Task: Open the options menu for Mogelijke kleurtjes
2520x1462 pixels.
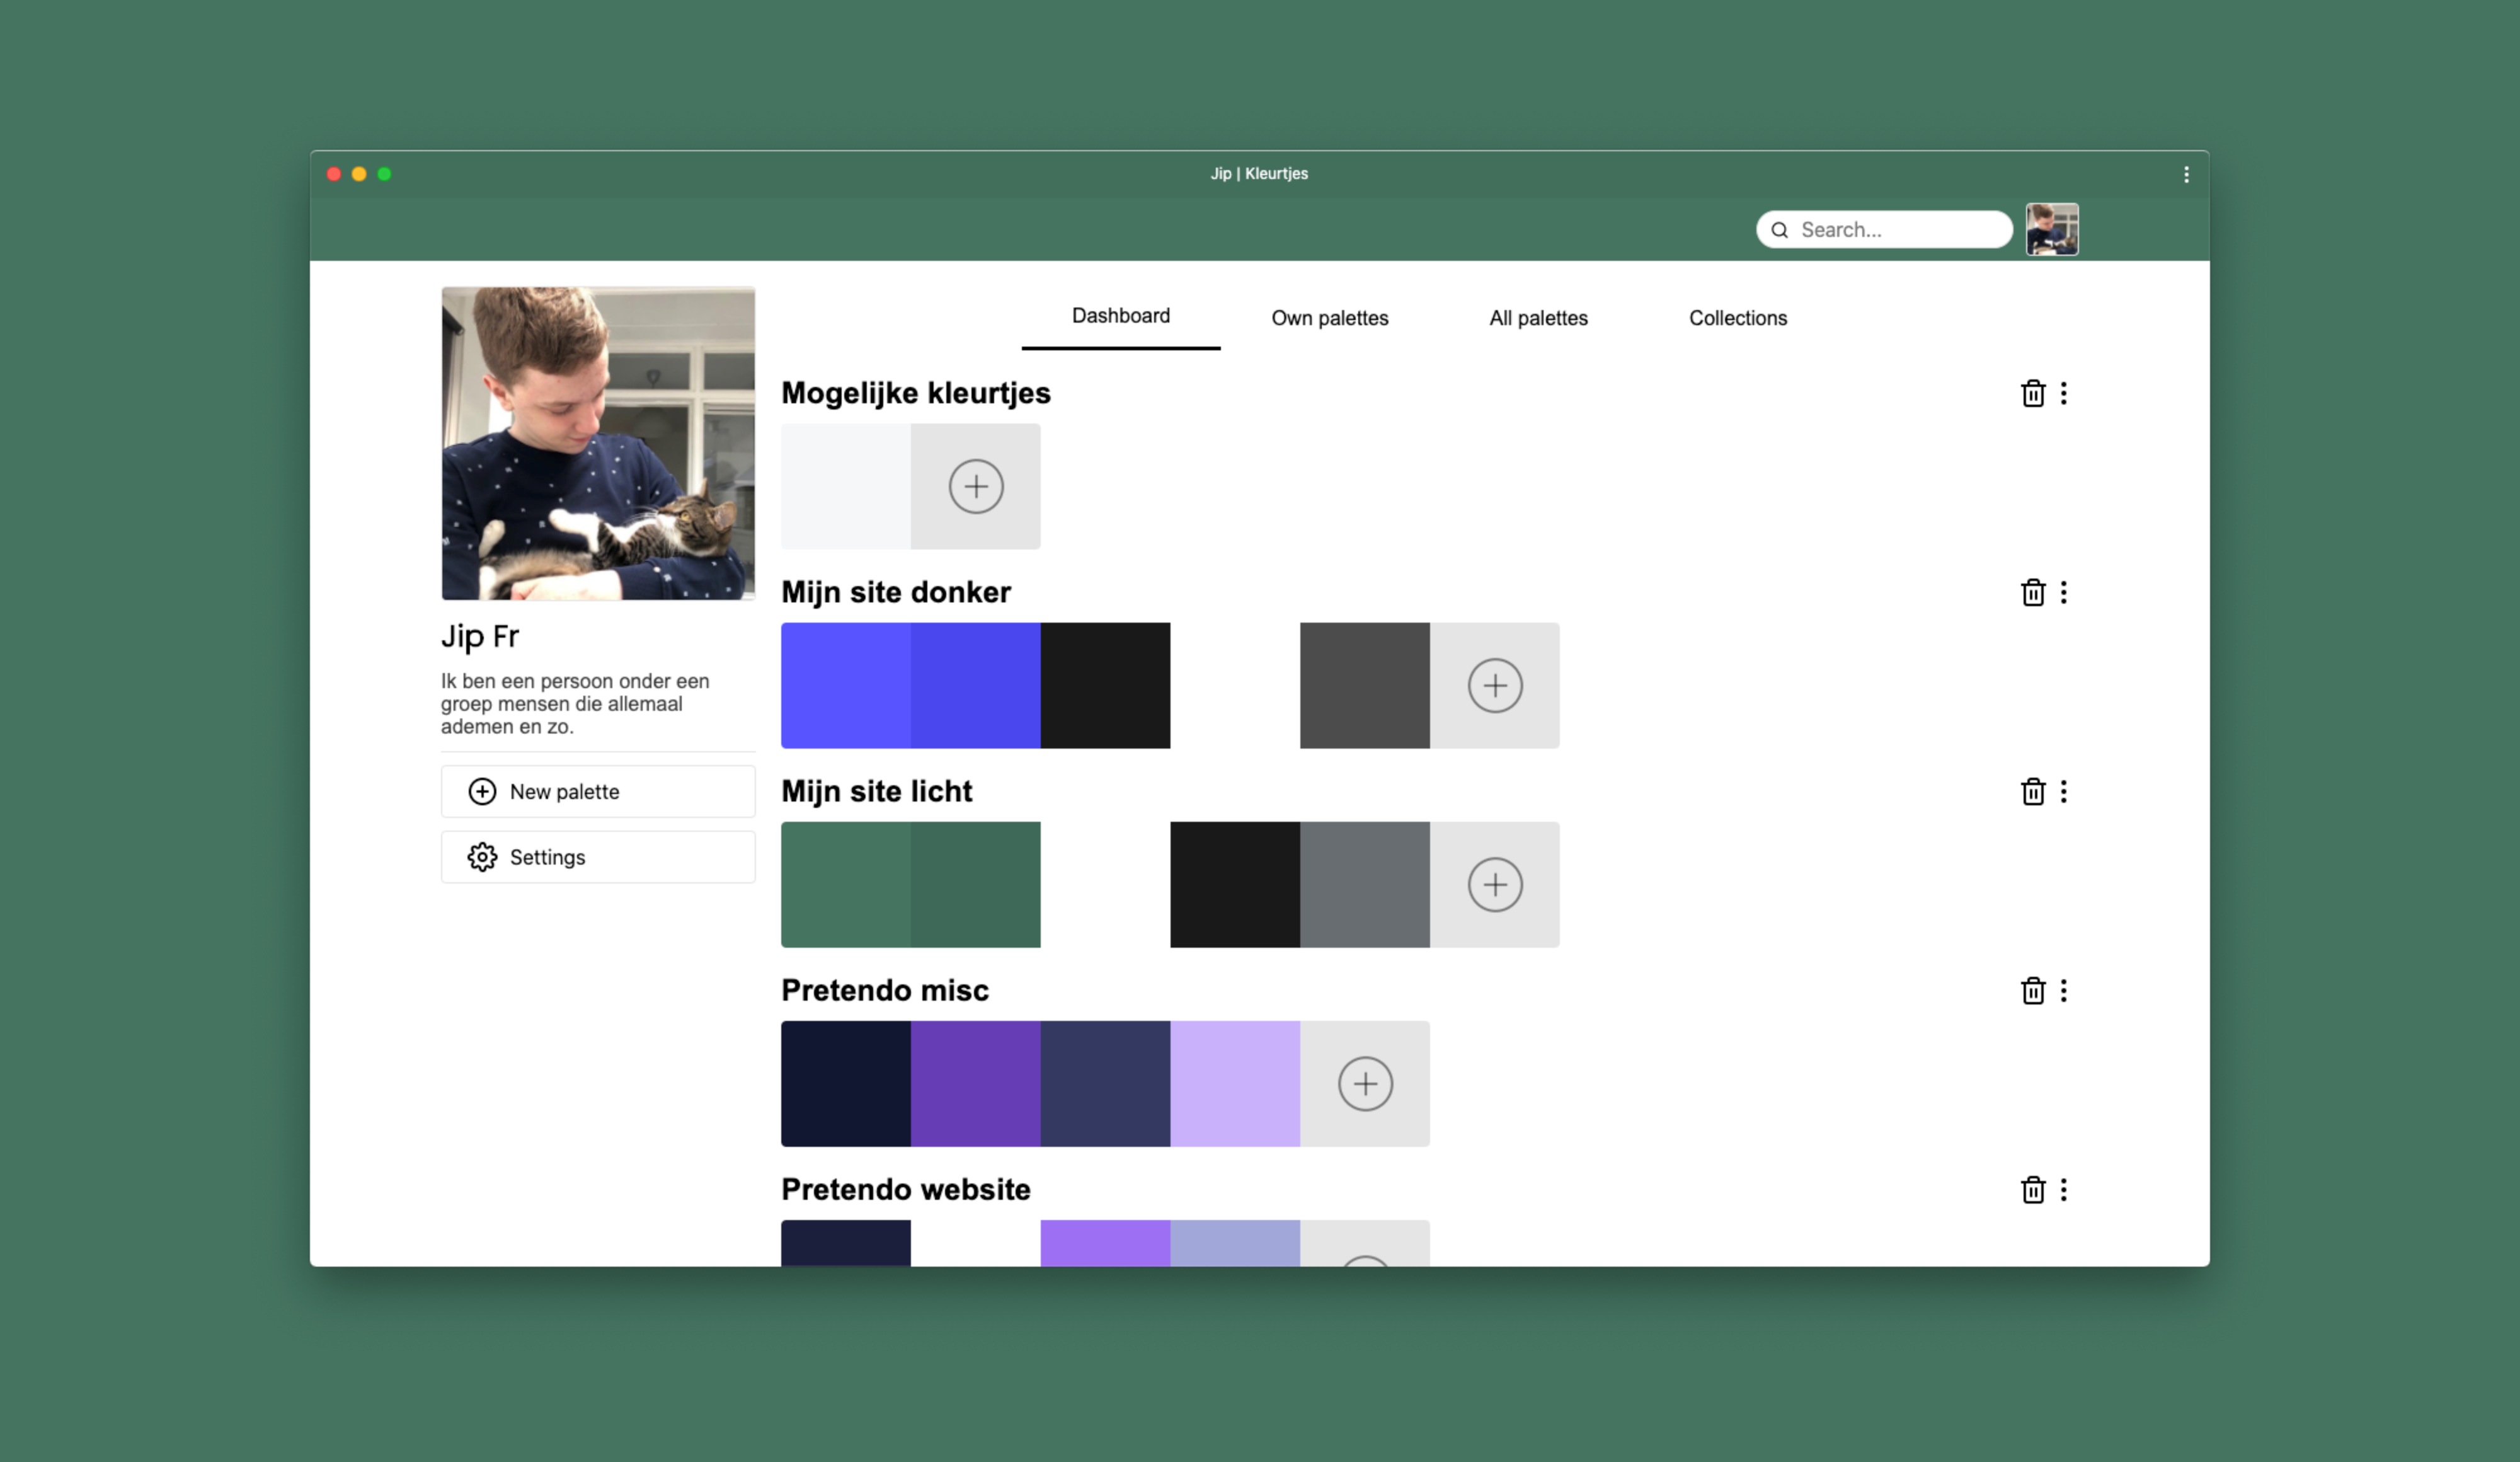Action: pos(2063,393)
